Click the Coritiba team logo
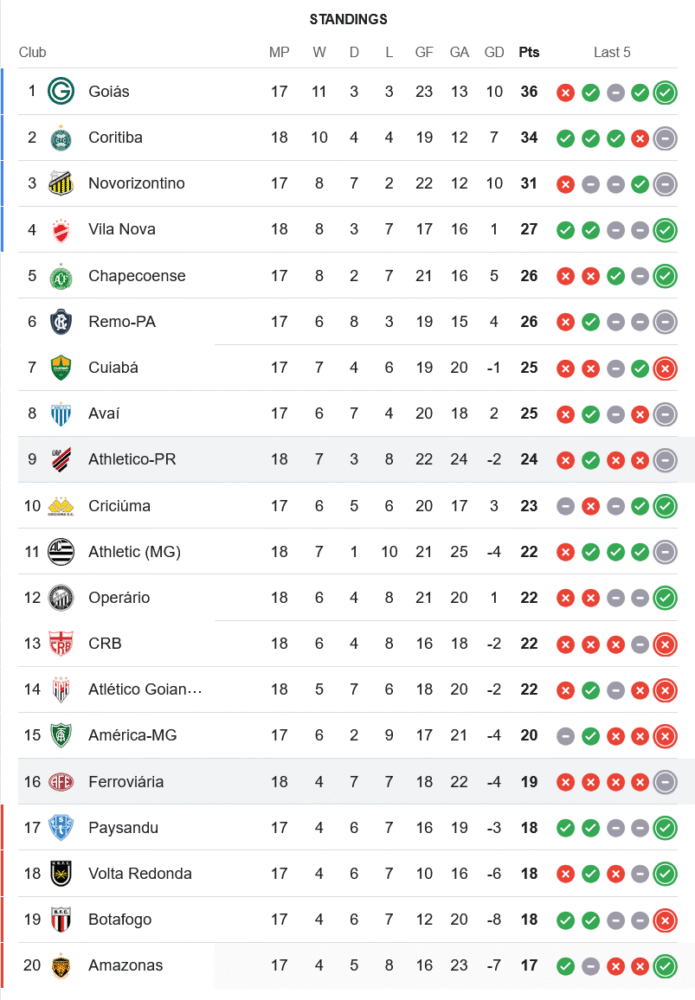 coord(61,138)
